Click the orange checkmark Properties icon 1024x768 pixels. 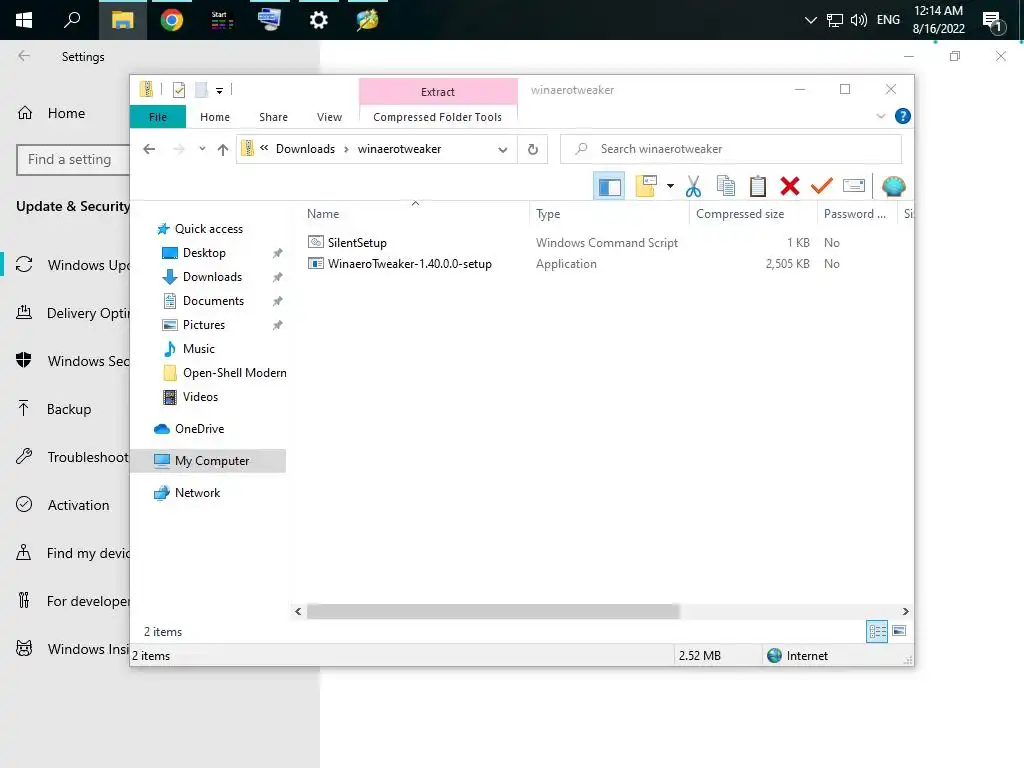click(821, 186)
